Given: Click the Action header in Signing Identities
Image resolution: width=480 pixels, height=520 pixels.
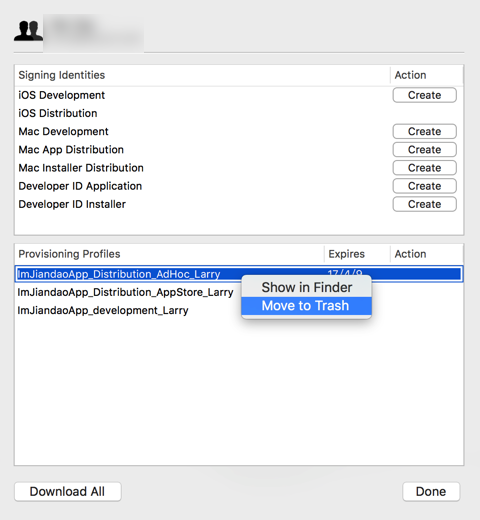Looking at the screenshot, I should pyautogui.click(x=427, y=75).
